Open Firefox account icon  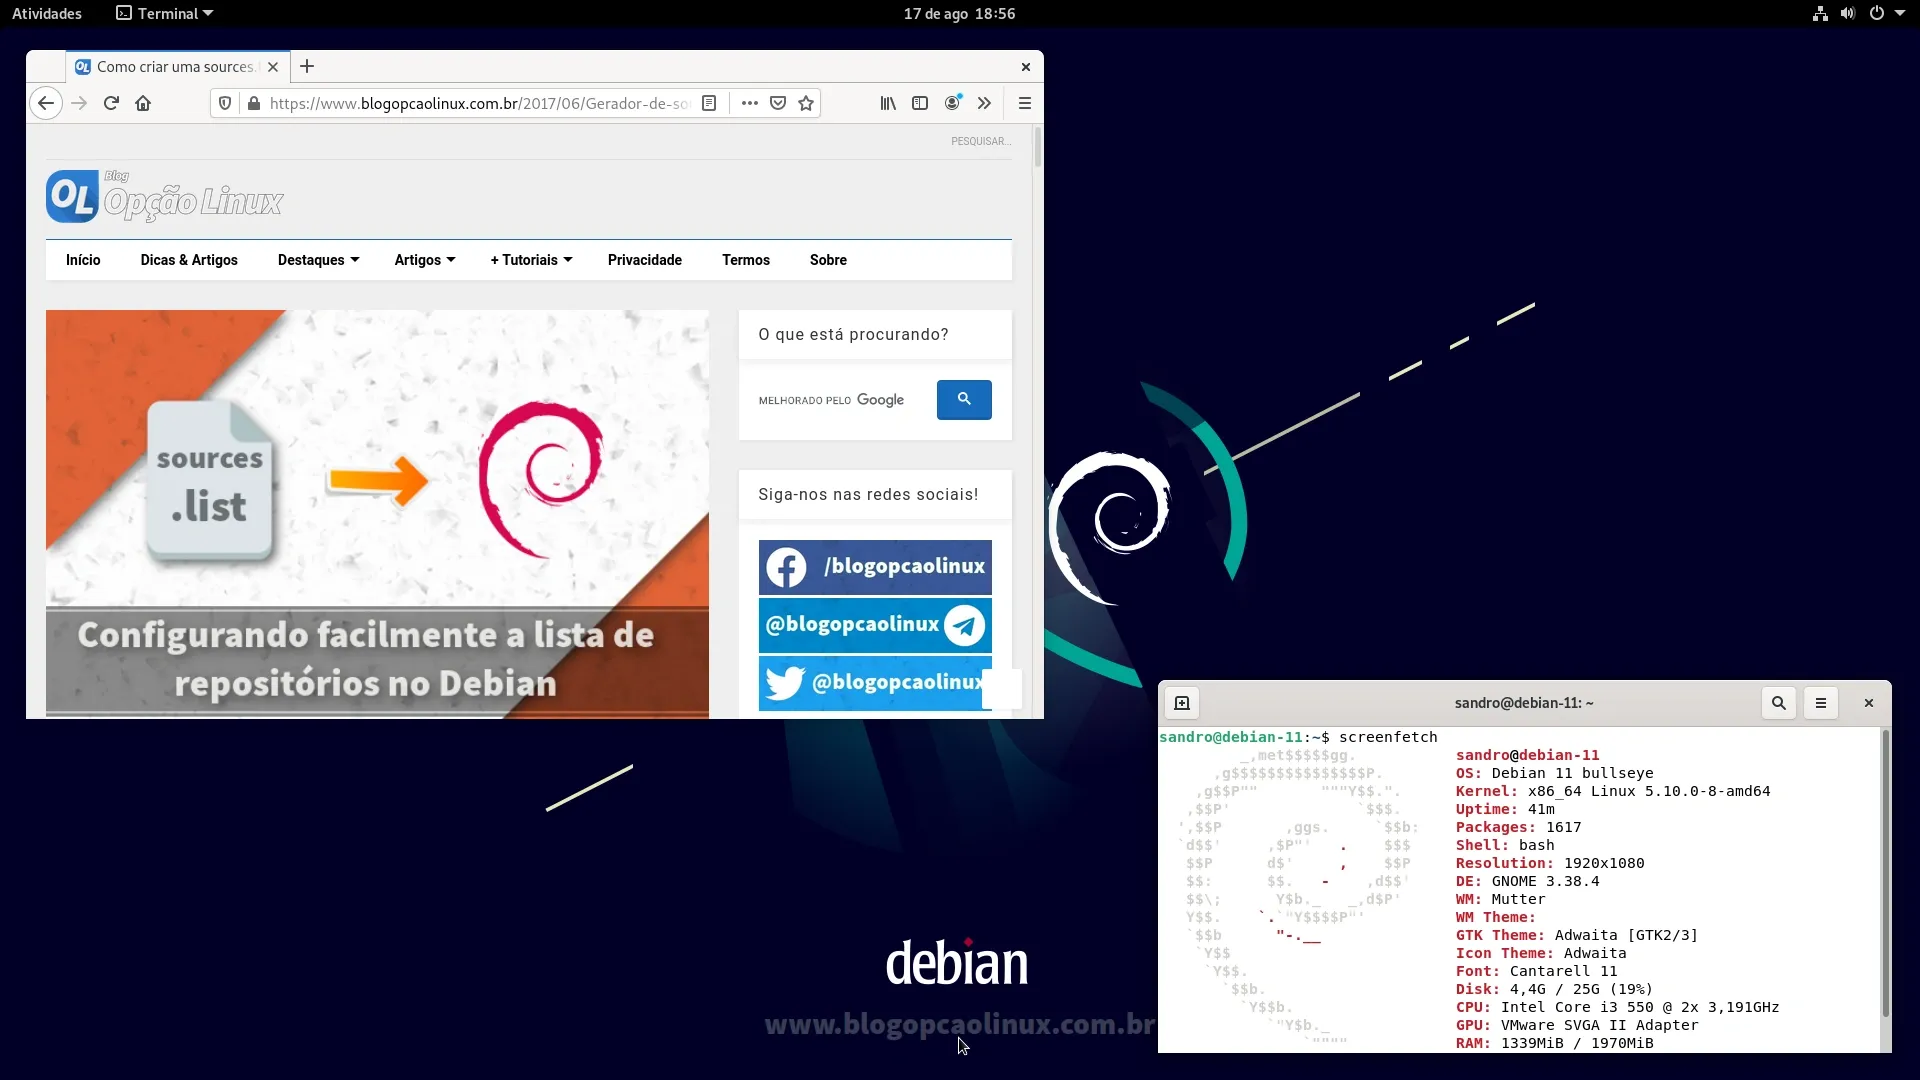(953, 103)
